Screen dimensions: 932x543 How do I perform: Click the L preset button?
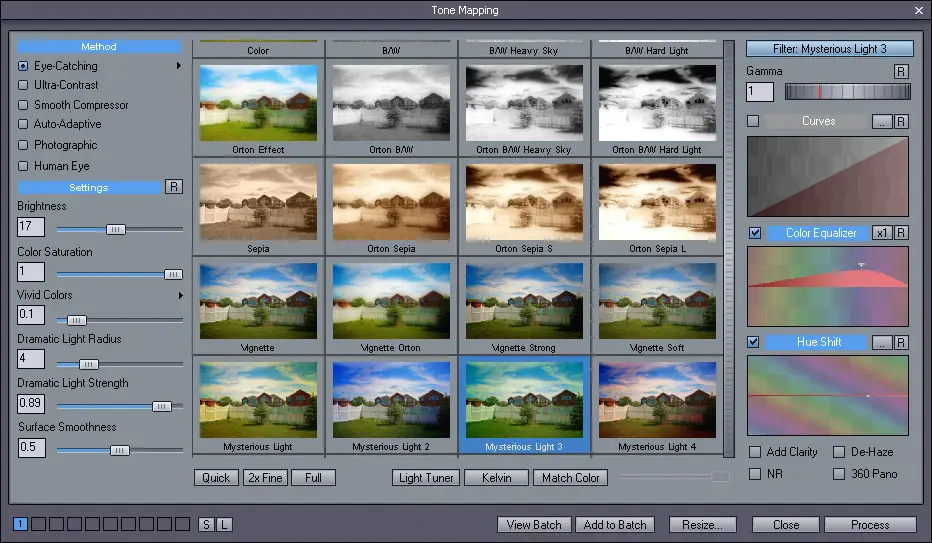[224, 525]
